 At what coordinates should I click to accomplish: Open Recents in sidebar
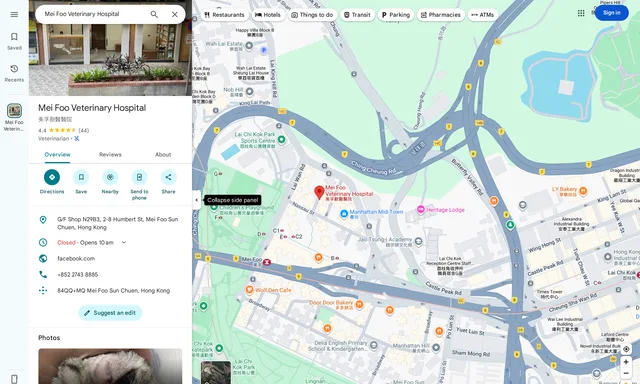coord(14,73)
